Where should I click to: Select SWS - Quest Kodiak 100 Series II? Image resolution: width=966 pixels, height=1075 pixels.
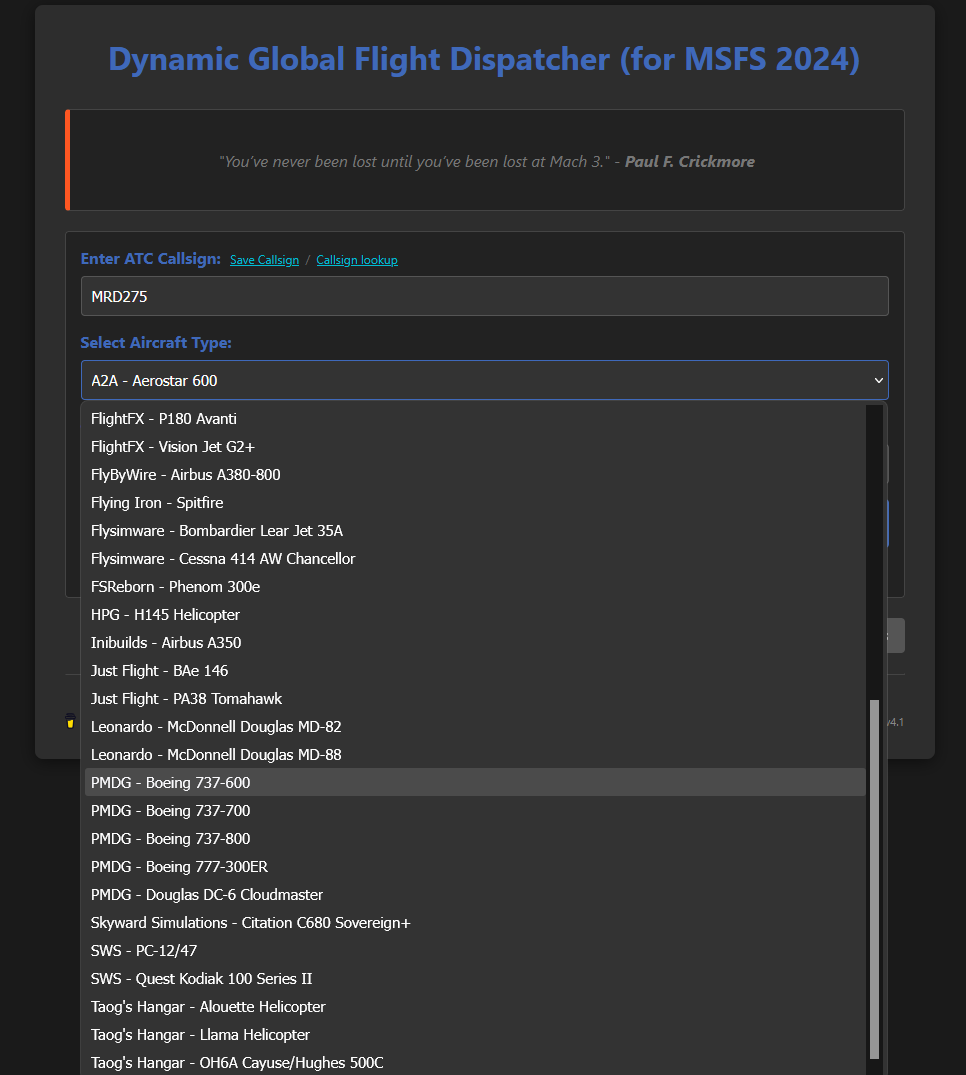[475, 979]
